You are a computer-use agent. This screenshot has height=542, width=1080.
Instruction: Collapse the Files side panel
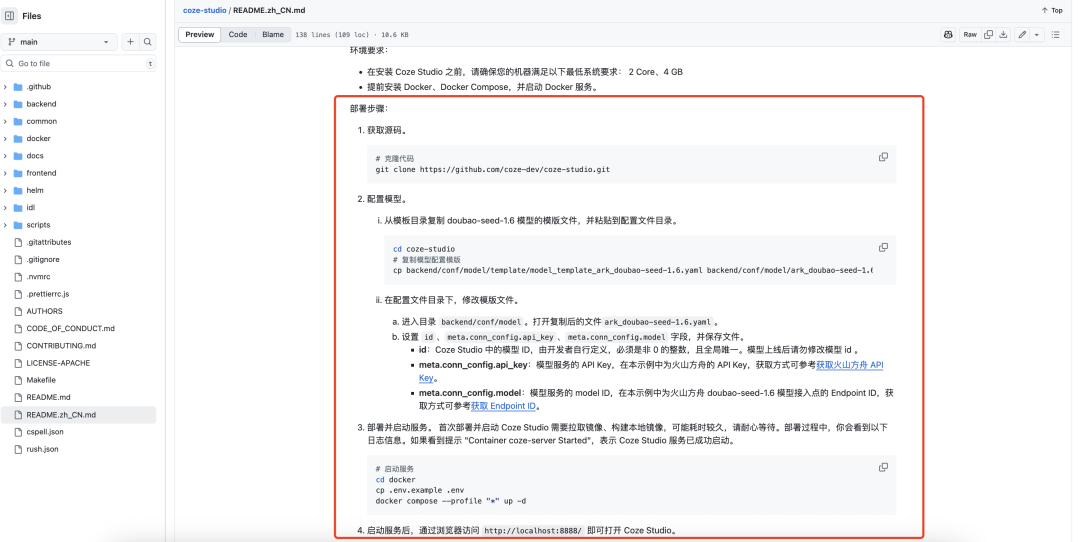[10, 16]
